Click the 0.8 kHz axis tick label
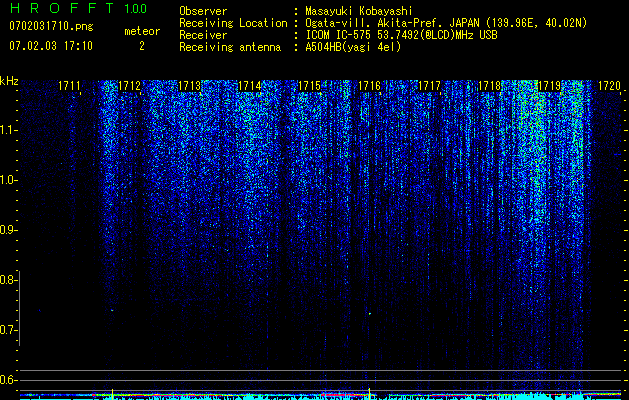Screen dimensions: 629x400 (x=8, y=280)
